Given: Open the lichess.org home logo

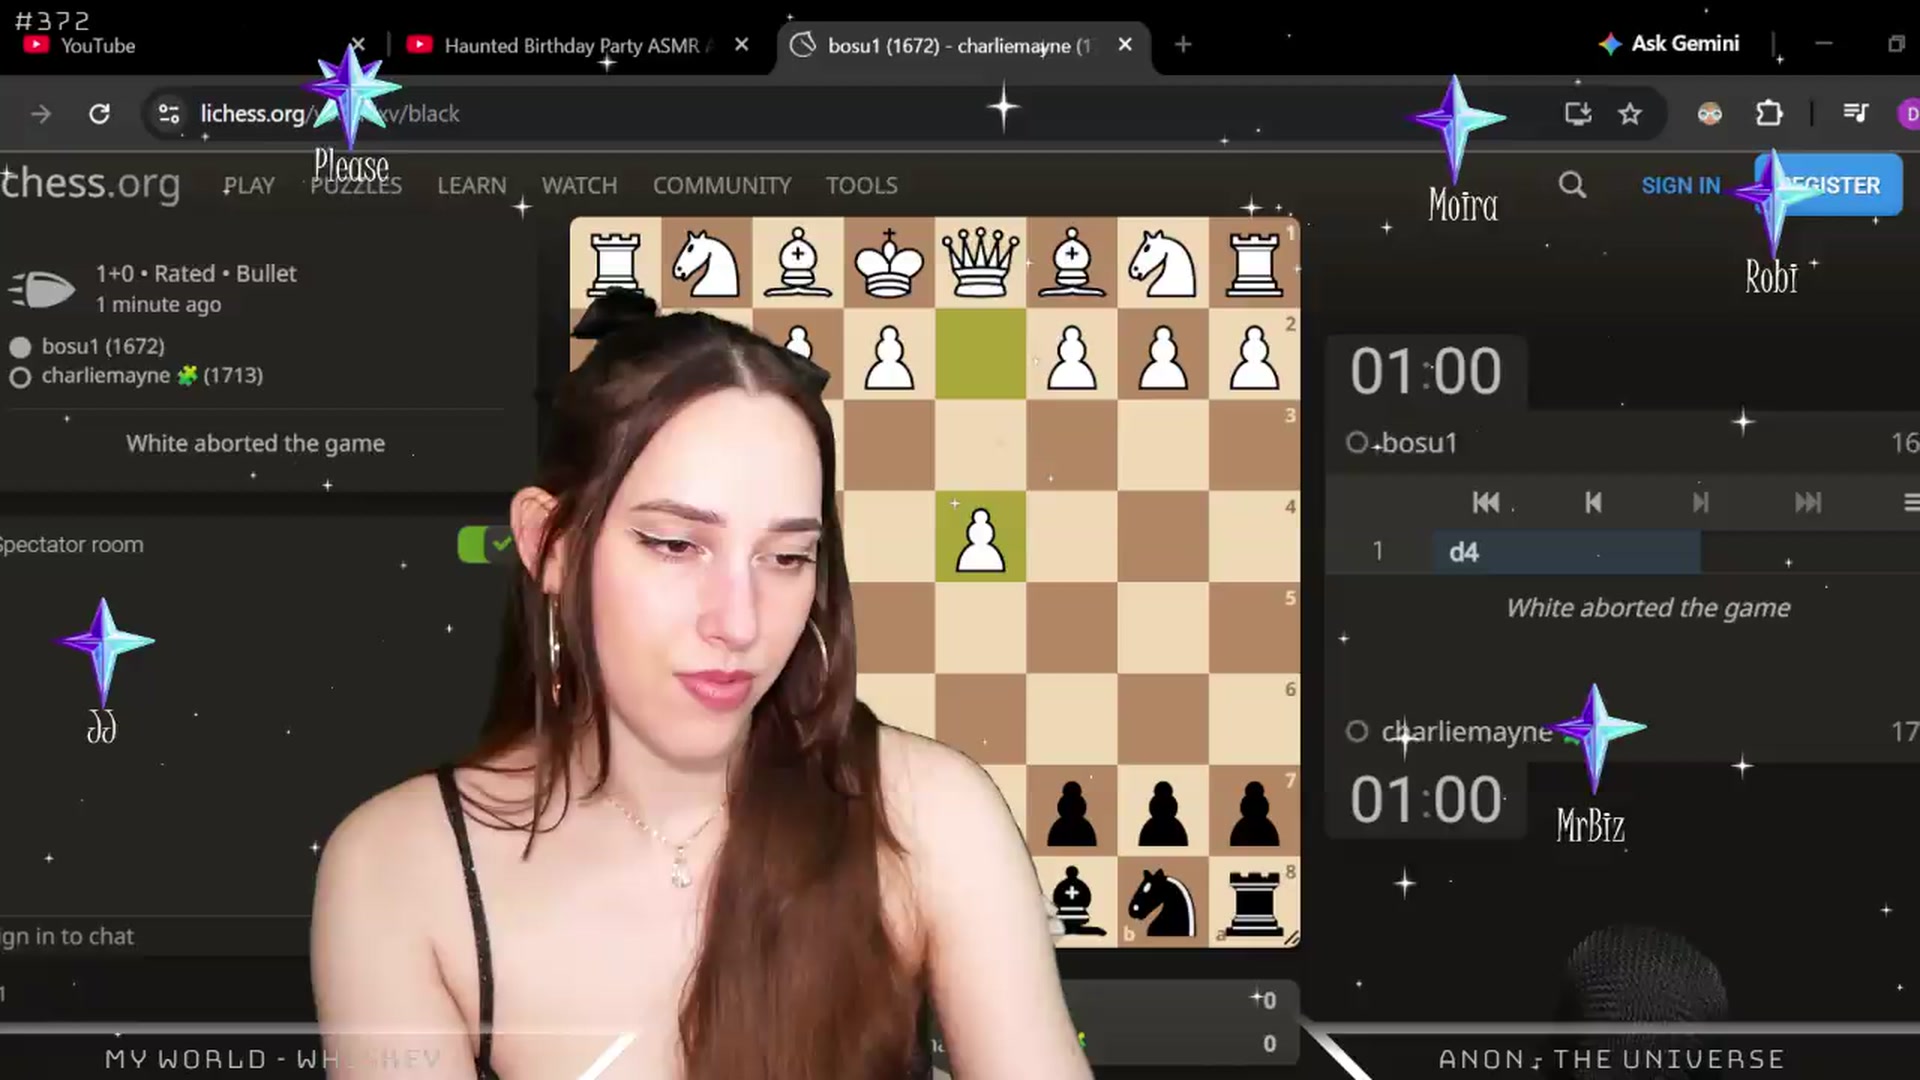Looking at the screenshot, I should point(90,184).
